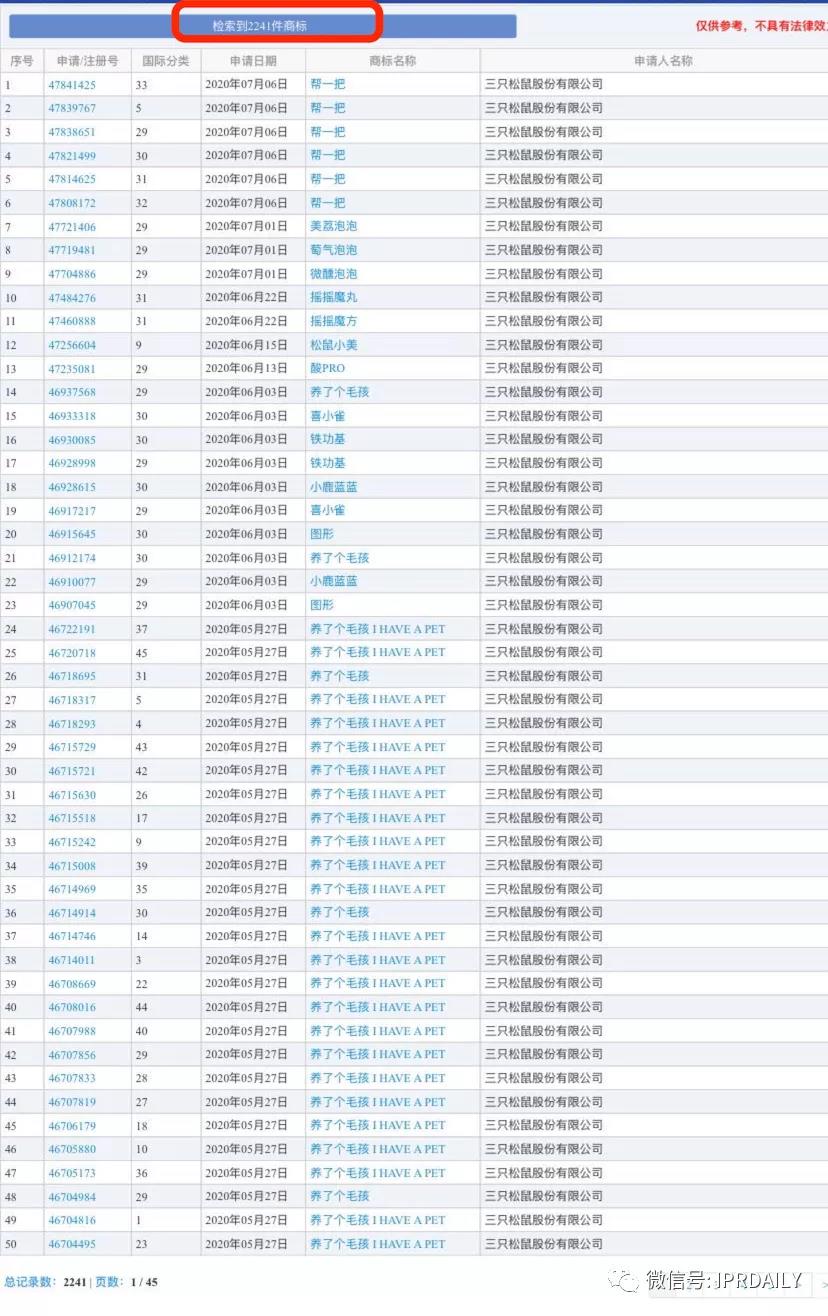Open application number 46933318

click(x=72, y=416)
